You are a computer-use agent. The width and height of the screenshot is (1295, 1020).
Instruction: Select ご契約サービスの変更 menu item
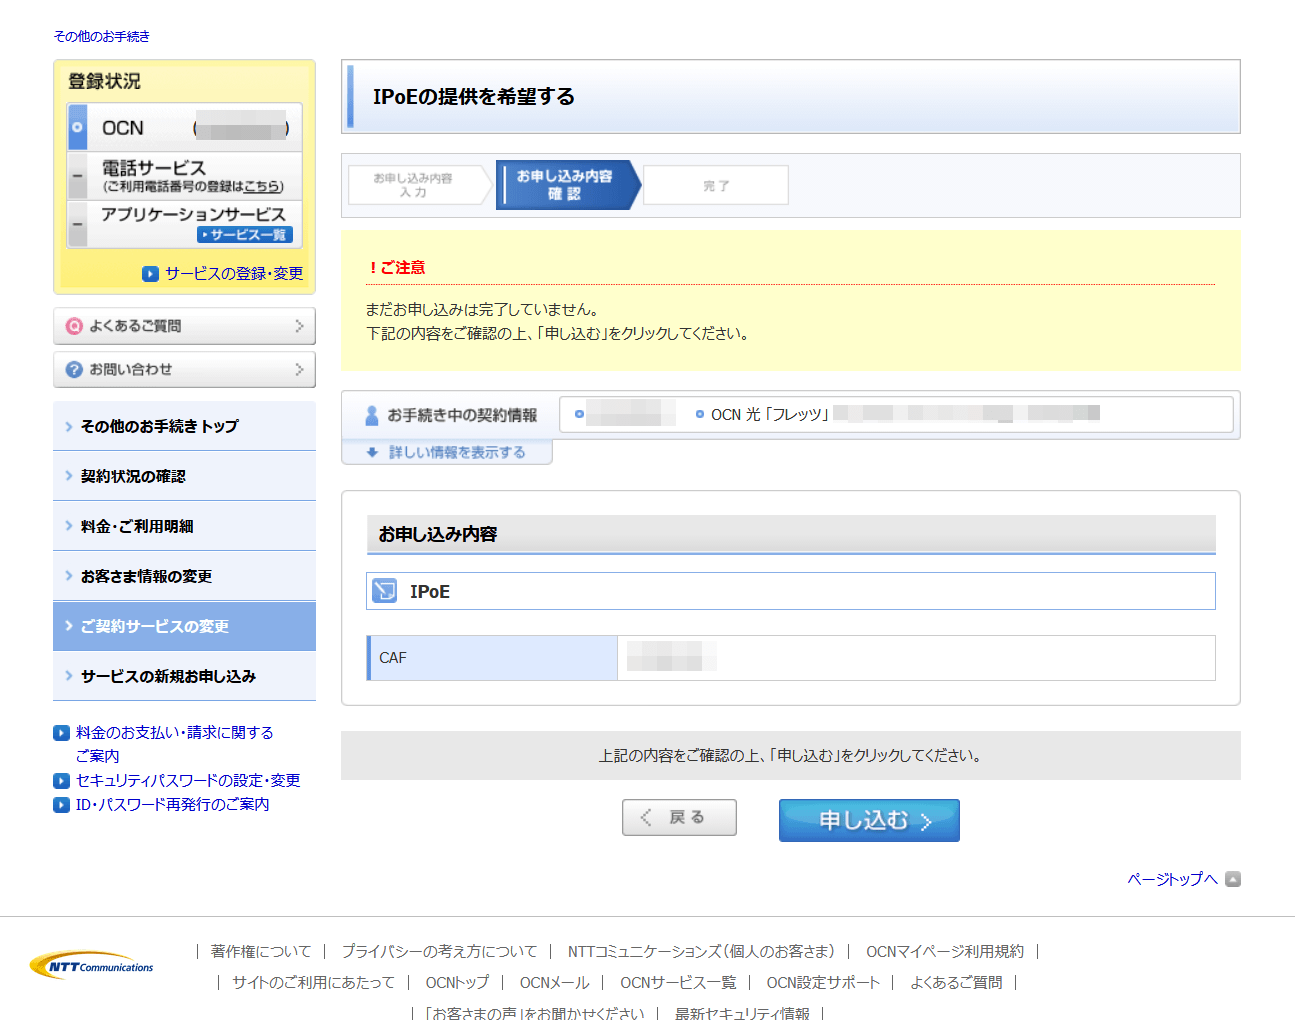184,626
